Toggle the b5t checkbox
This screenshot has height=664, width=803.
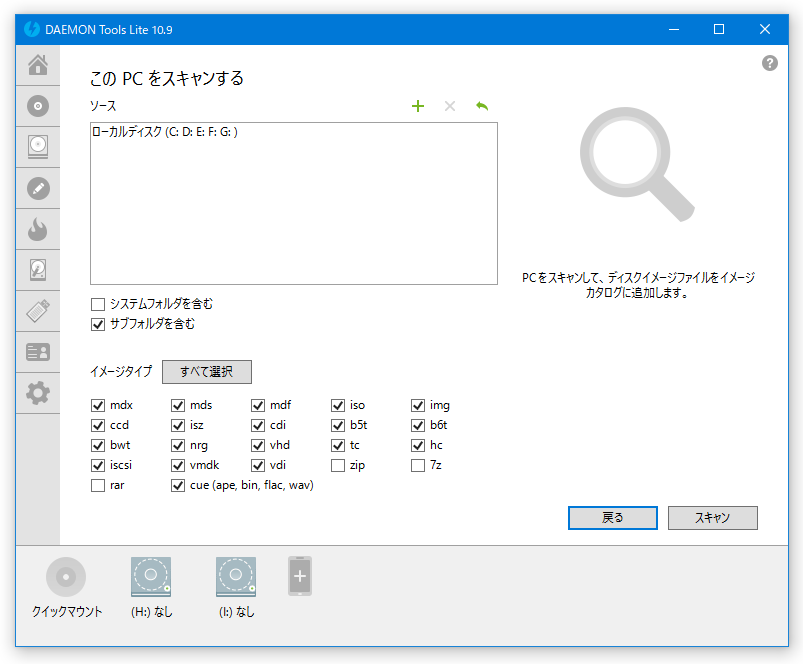tap(338, 425)
